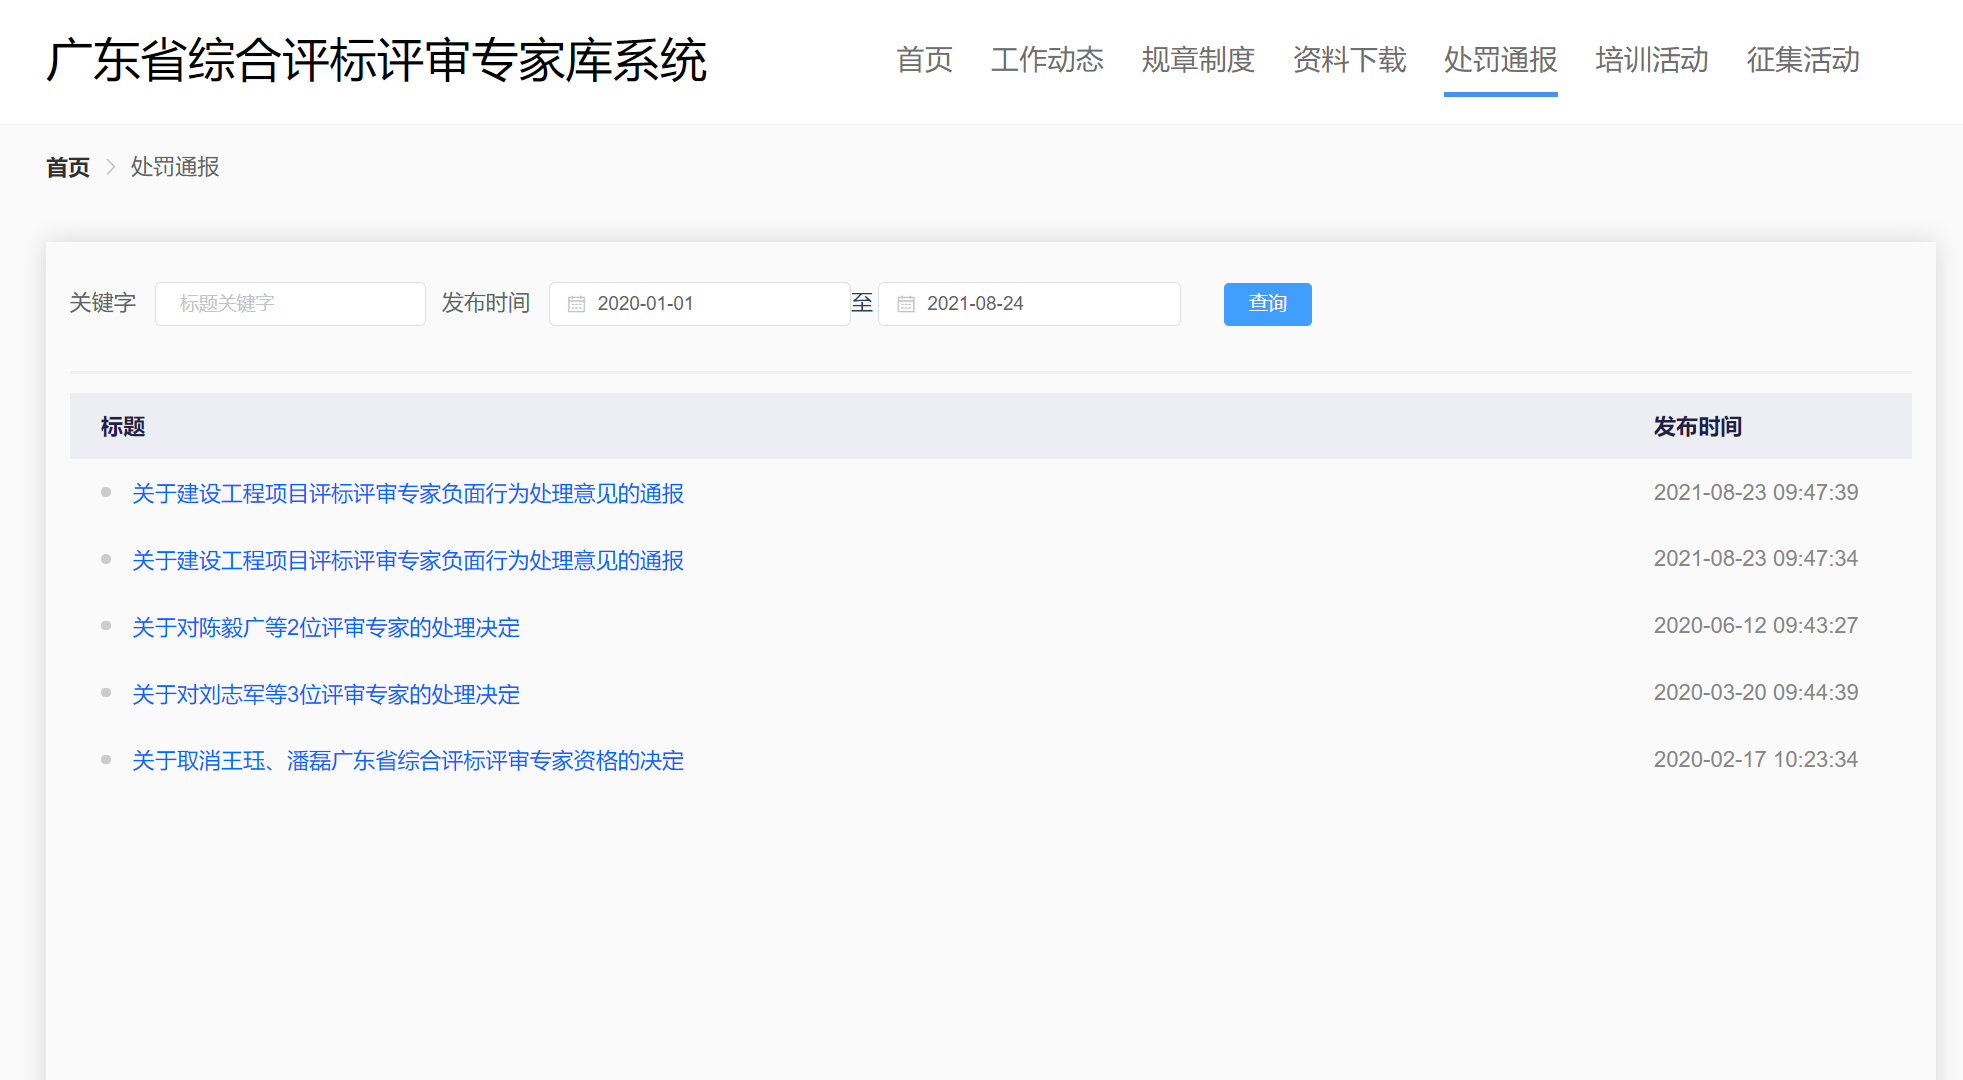The height and width of the screenshot is (1080, 1963).
Task: Open 关于对陈毅广等2位评审专家的处理决定 link
Action: pos(326,627)
